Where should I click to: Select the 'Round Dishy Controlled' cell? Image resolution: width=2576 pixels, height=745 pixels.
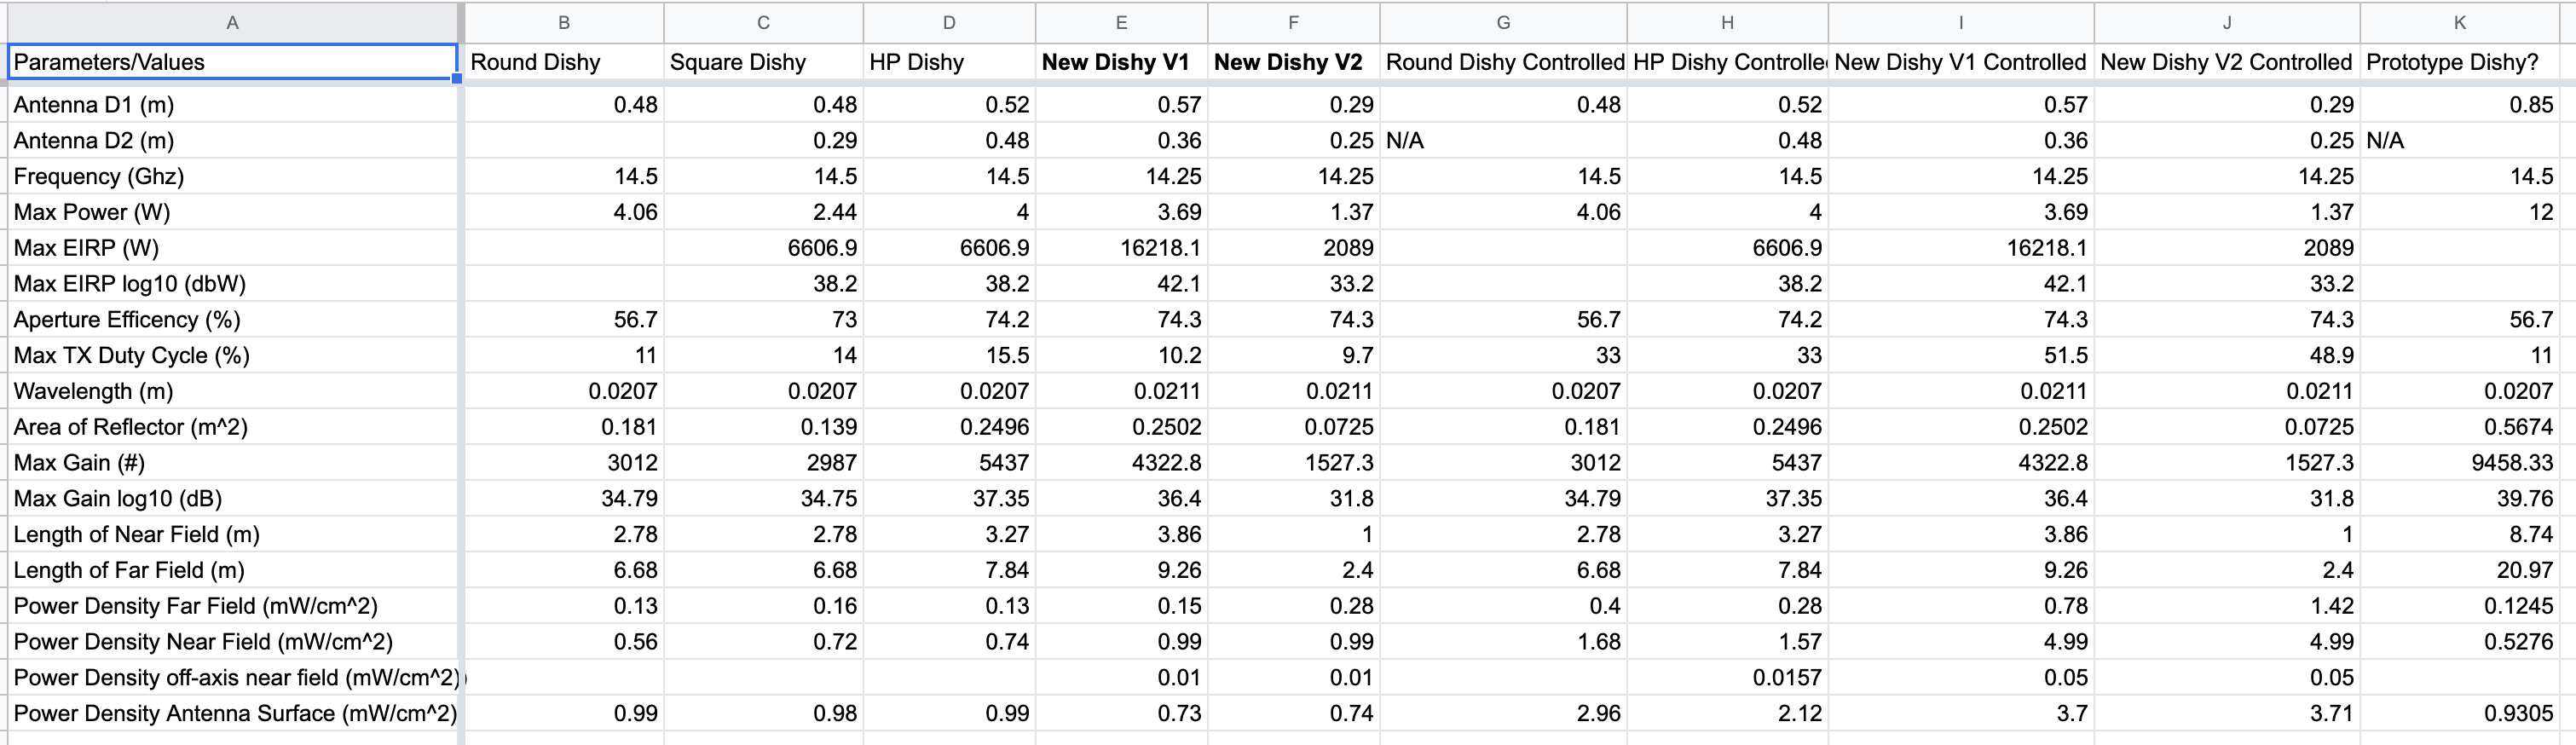(1504, 62)
